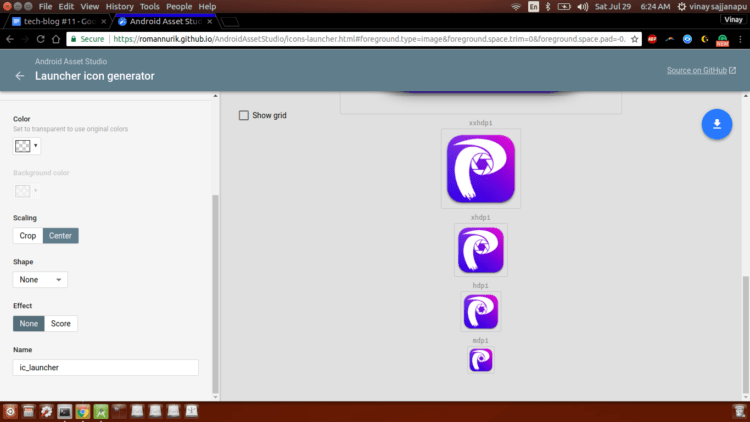This screenshot has width=750, height=422.
Task: Click the Name field with ic_launcher
Action: (106, 367)
